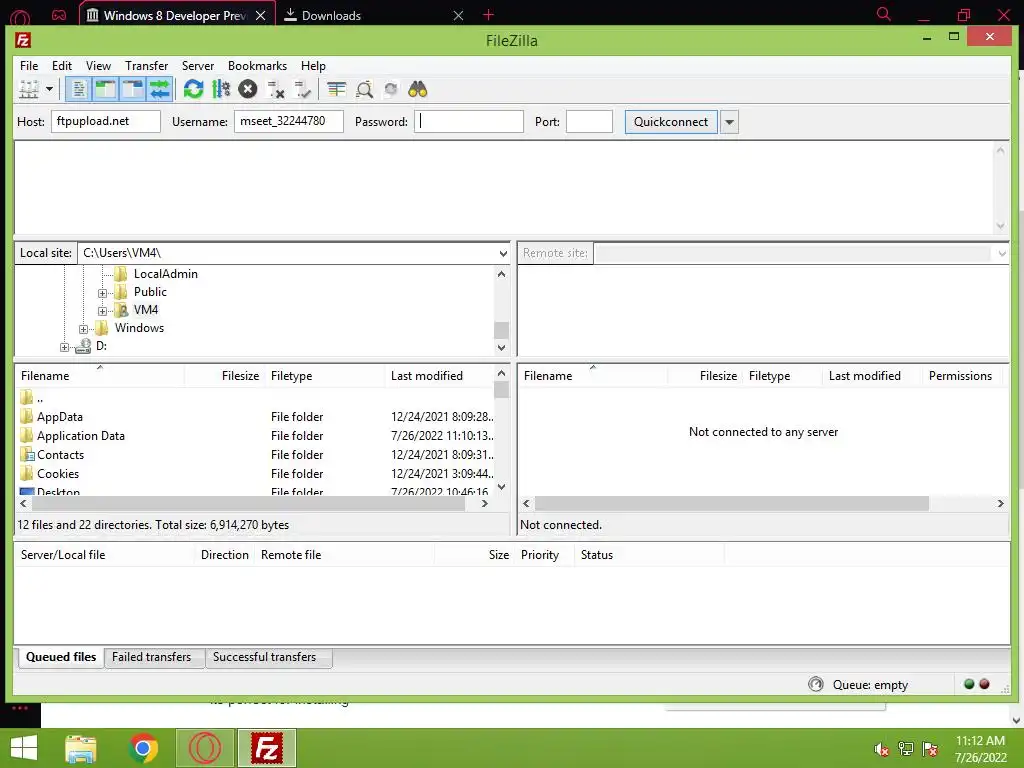Click the FileZilla title bar logo
Image resolution: width=1024 pixels, height=768 pixels.
coord(23,40)
